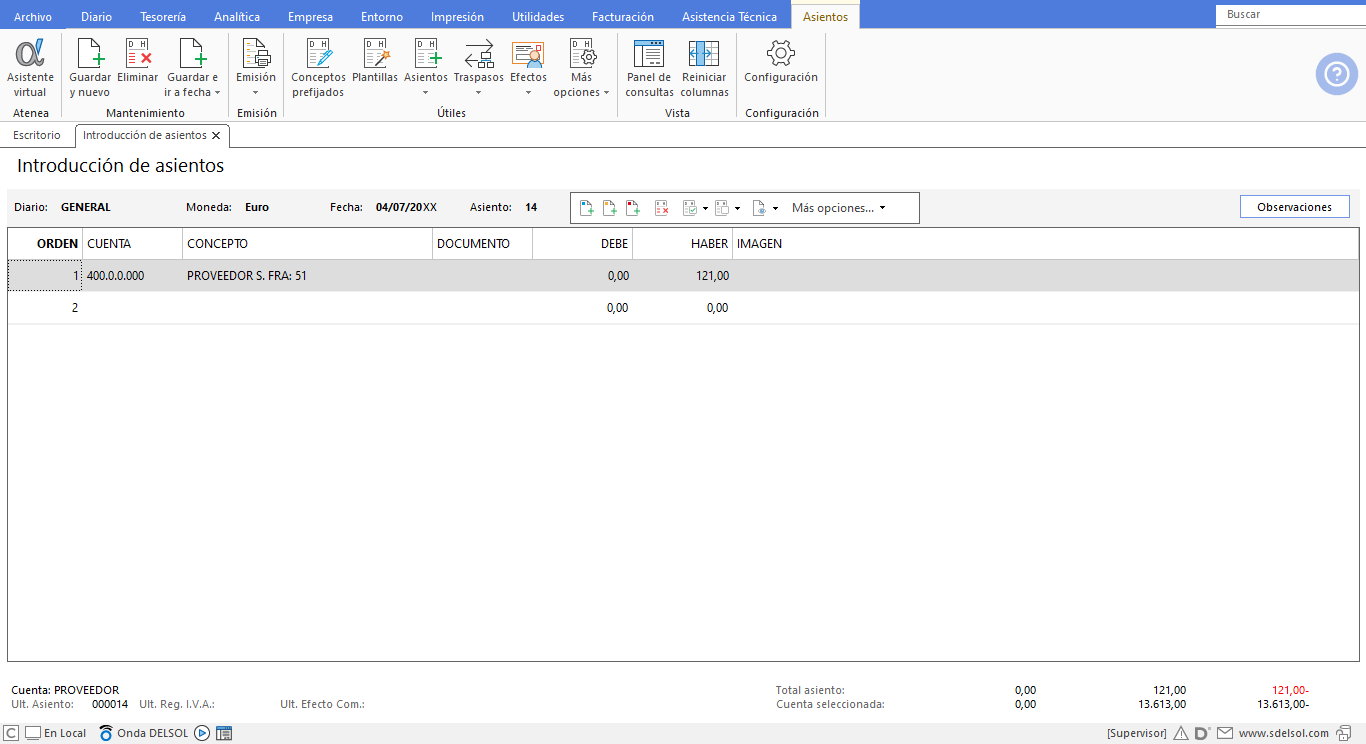The width and height of the screenshot is (1366, 744).
Task: Click the calculator icon in the status bar
Action: 224,733
